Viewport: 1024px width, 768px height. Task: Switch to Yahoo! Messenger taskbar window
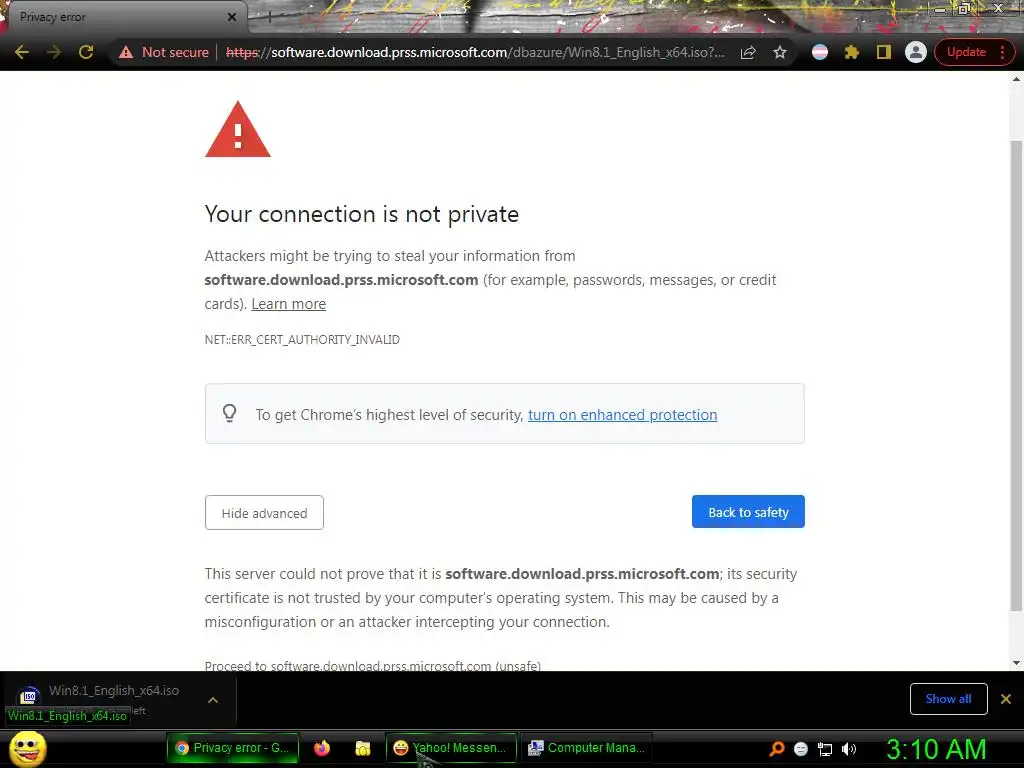[x=451, y=748]
